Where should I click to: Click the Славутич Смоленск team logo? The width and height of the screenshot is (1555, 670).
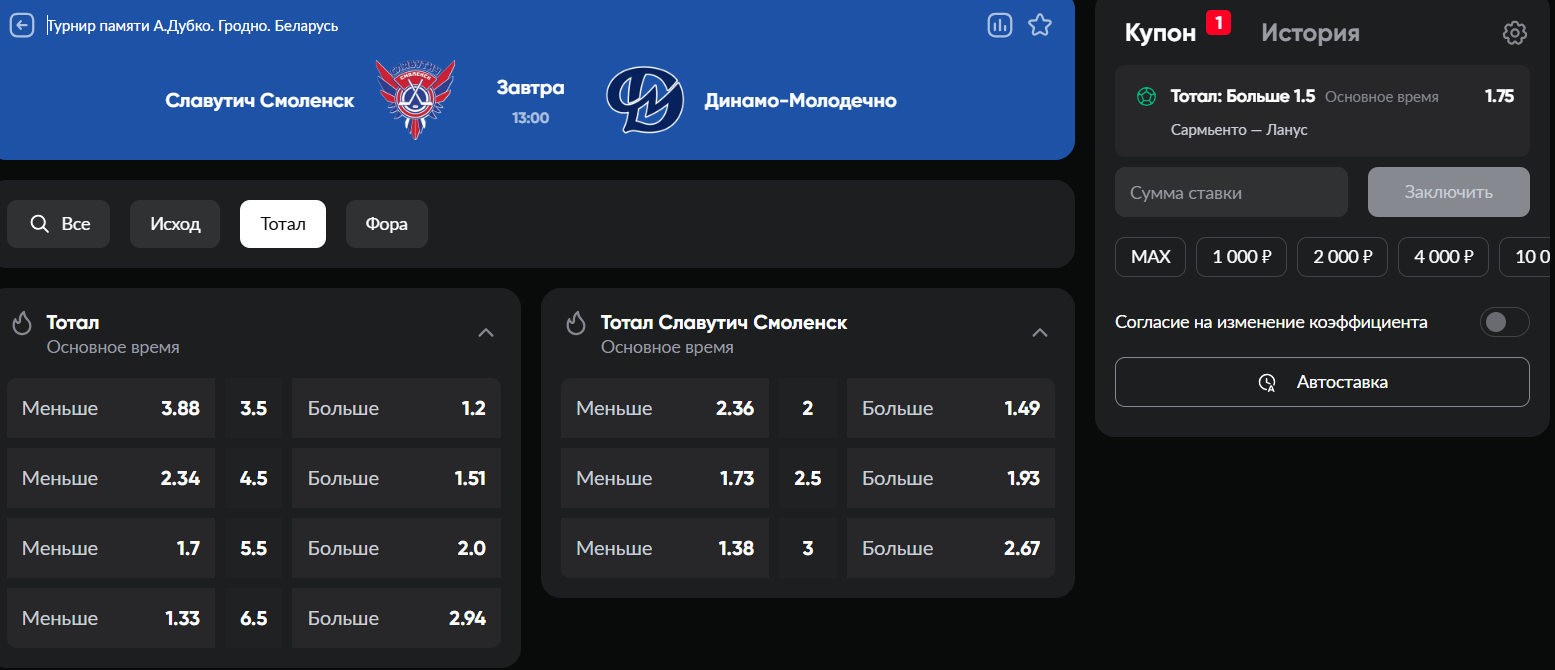click(x=415, y=98)
